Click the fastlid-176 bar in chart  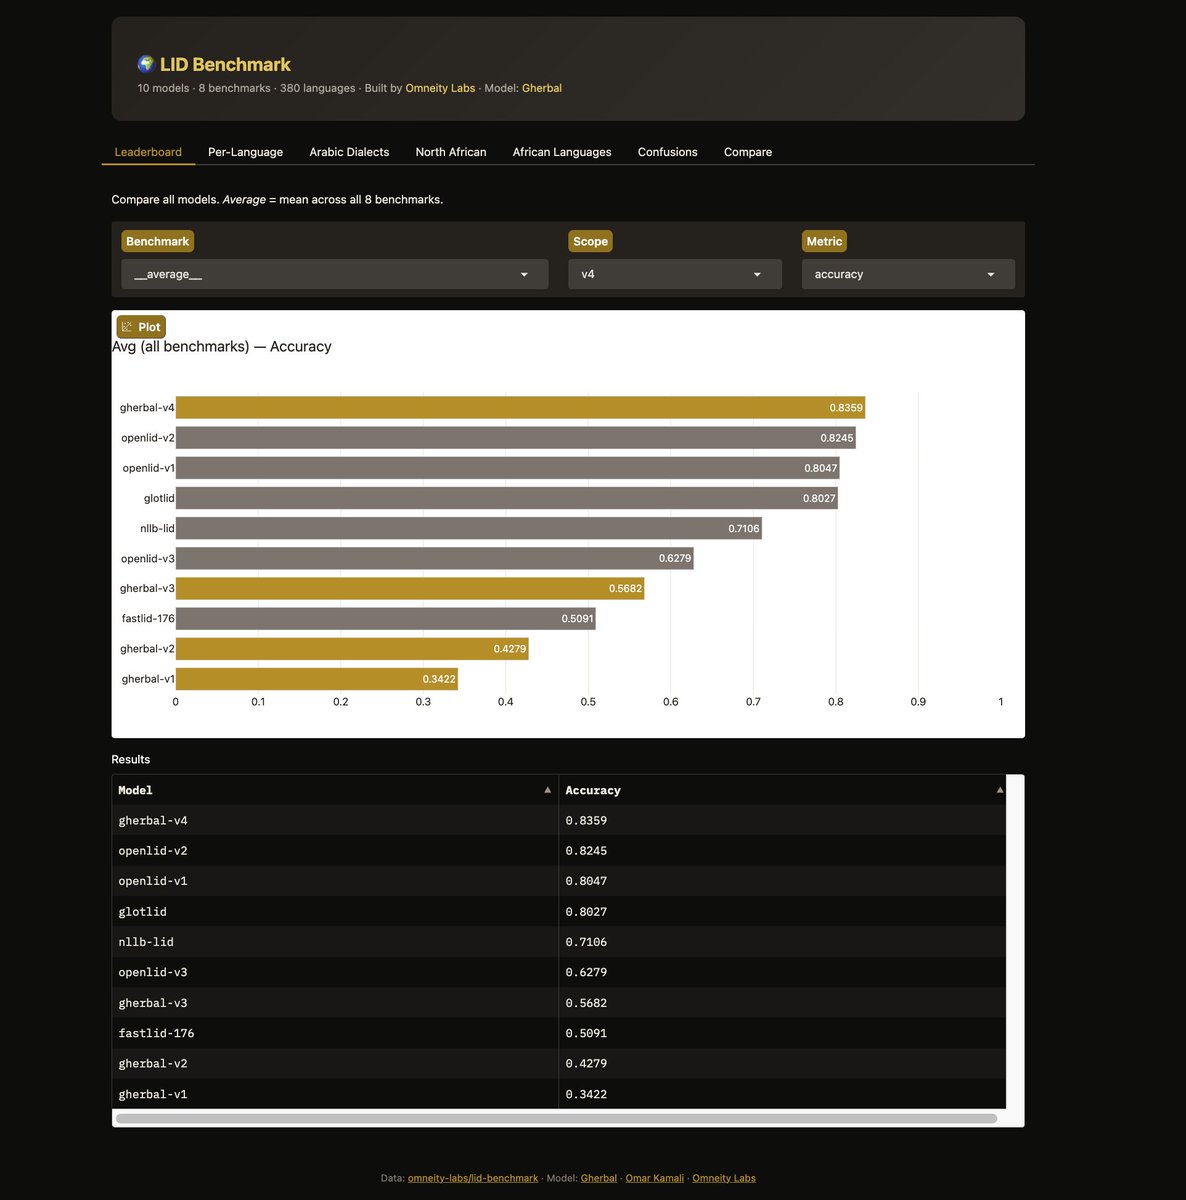[x=386, y=619]
